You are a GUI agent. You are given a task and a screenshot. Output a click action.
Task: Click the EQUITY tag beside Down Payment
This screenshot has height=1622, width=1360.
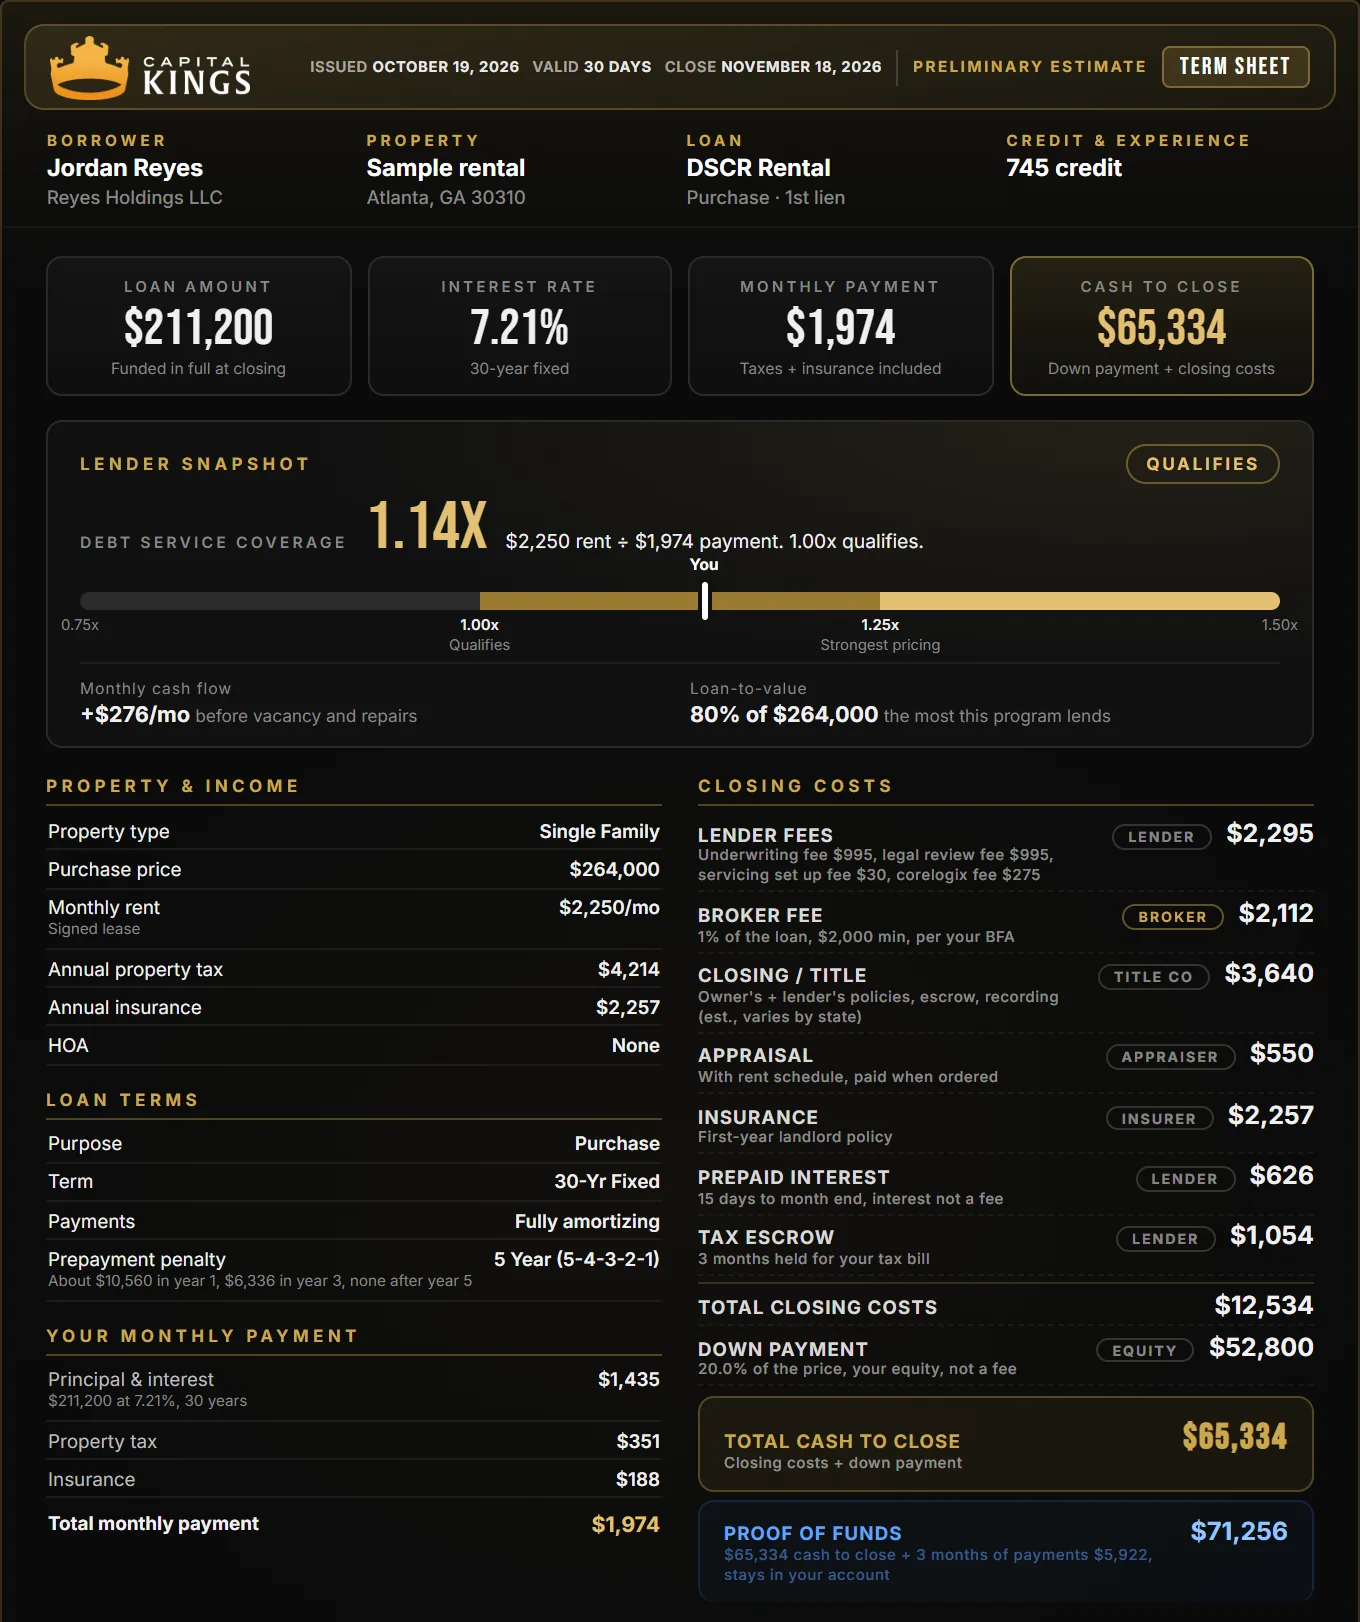click(x=1144, y=1351)
